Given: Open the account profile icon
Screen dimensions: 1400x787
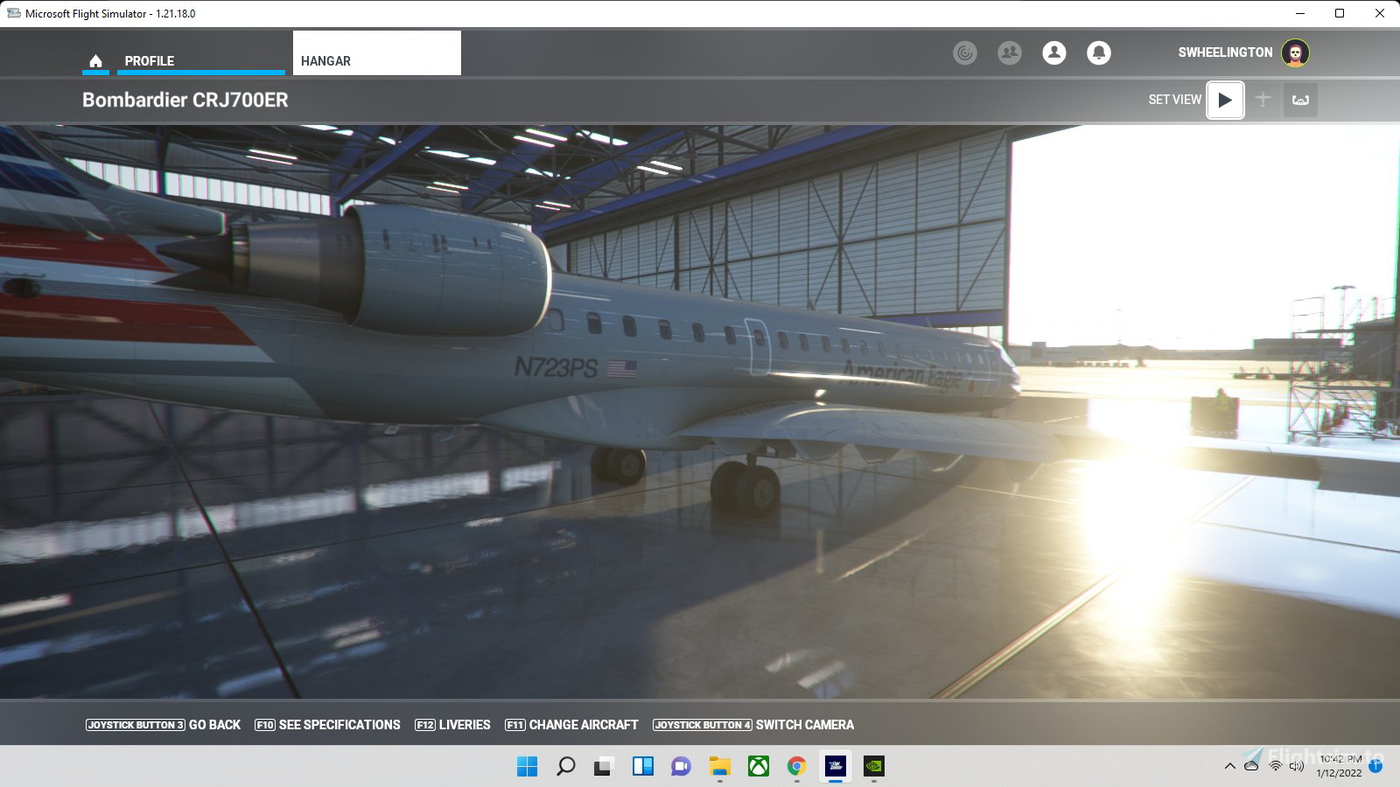Looking at the screenshot, I should [1054, 52].
